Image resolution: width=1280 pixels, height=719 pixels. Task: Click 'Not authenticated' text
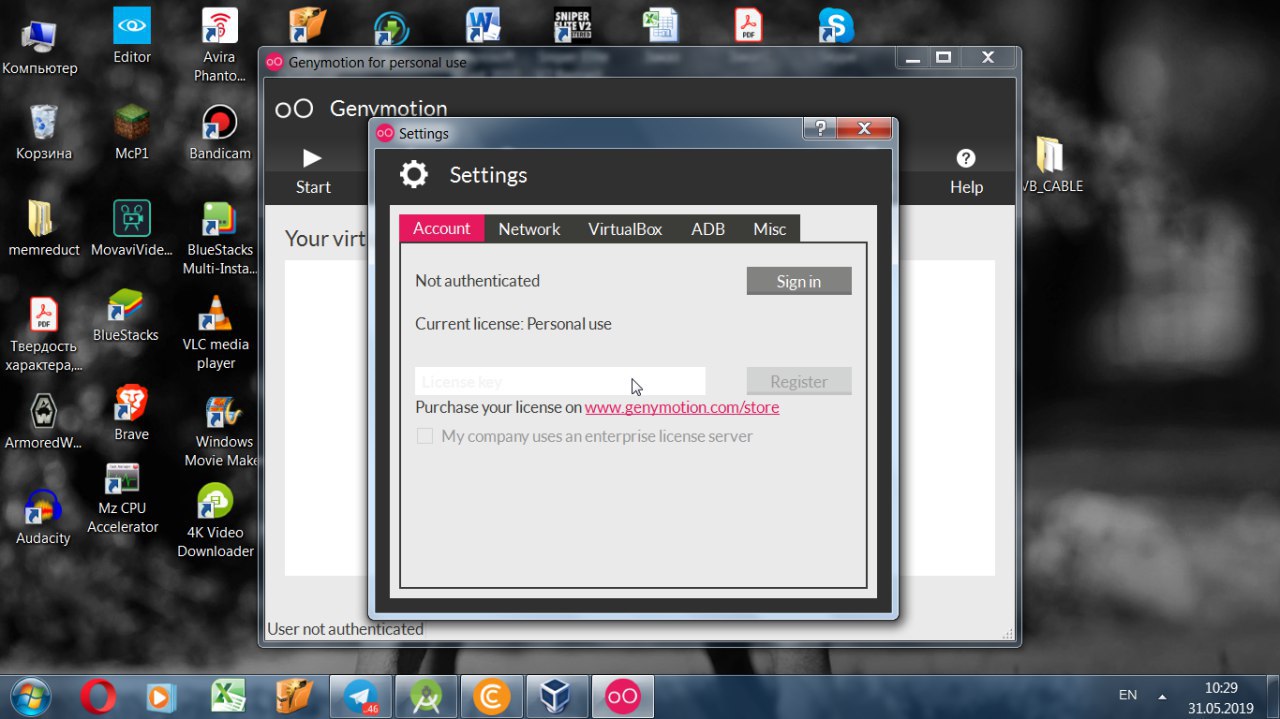click(x=477, y=281)
